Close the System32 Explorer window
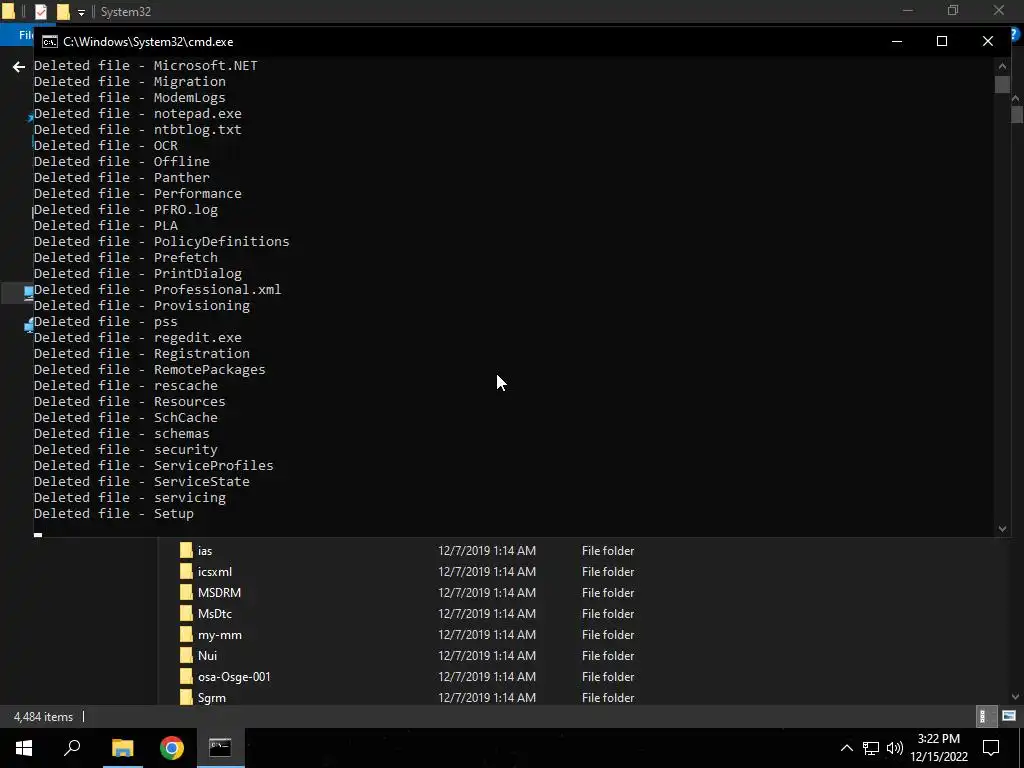The height and width of the screenshot is (768, 1024). [x=999, y=10]
